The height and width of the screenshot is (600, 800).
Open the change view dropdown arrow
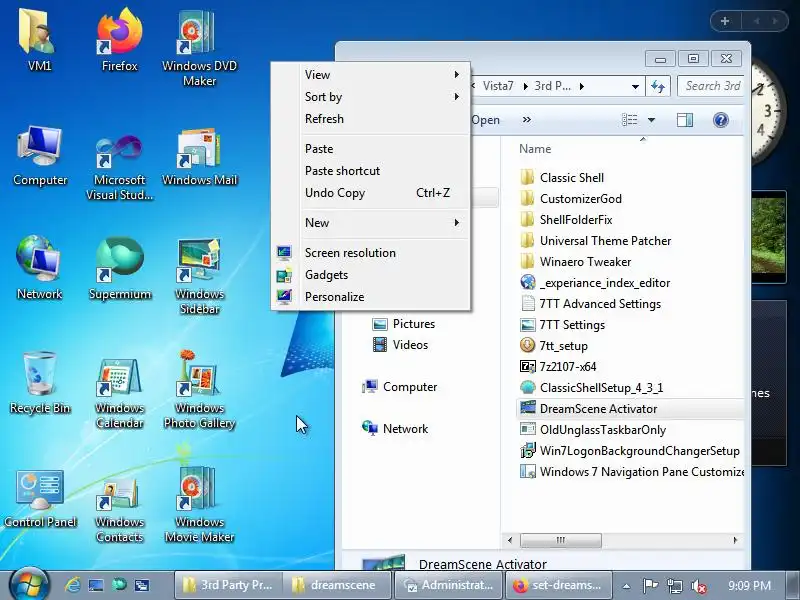[x=652, y=120]
